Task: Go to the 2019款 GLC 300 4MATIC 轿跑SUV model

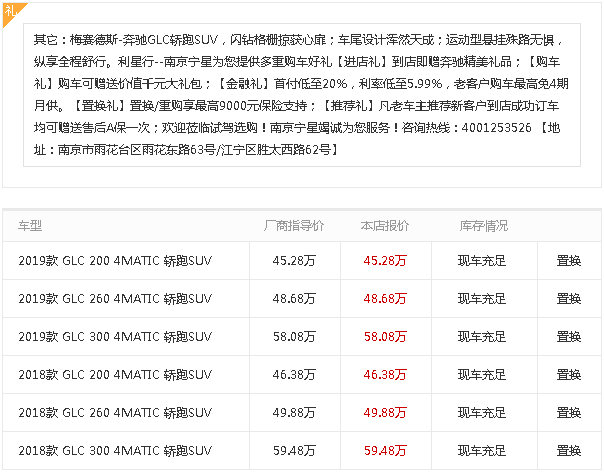Action: (x=115, y=336)
